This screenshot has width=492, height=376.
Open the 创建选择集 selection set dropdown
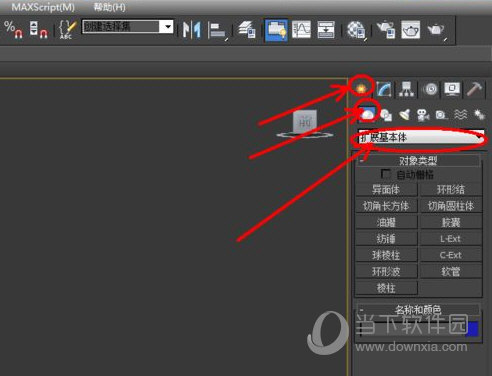point(128,26)
